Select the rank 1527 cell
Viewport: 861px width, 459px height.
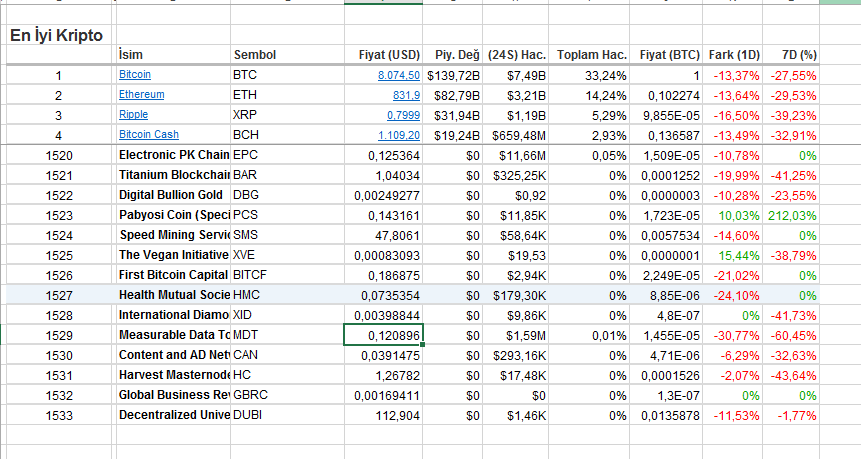pyautogui.click(x=59, y=295)
